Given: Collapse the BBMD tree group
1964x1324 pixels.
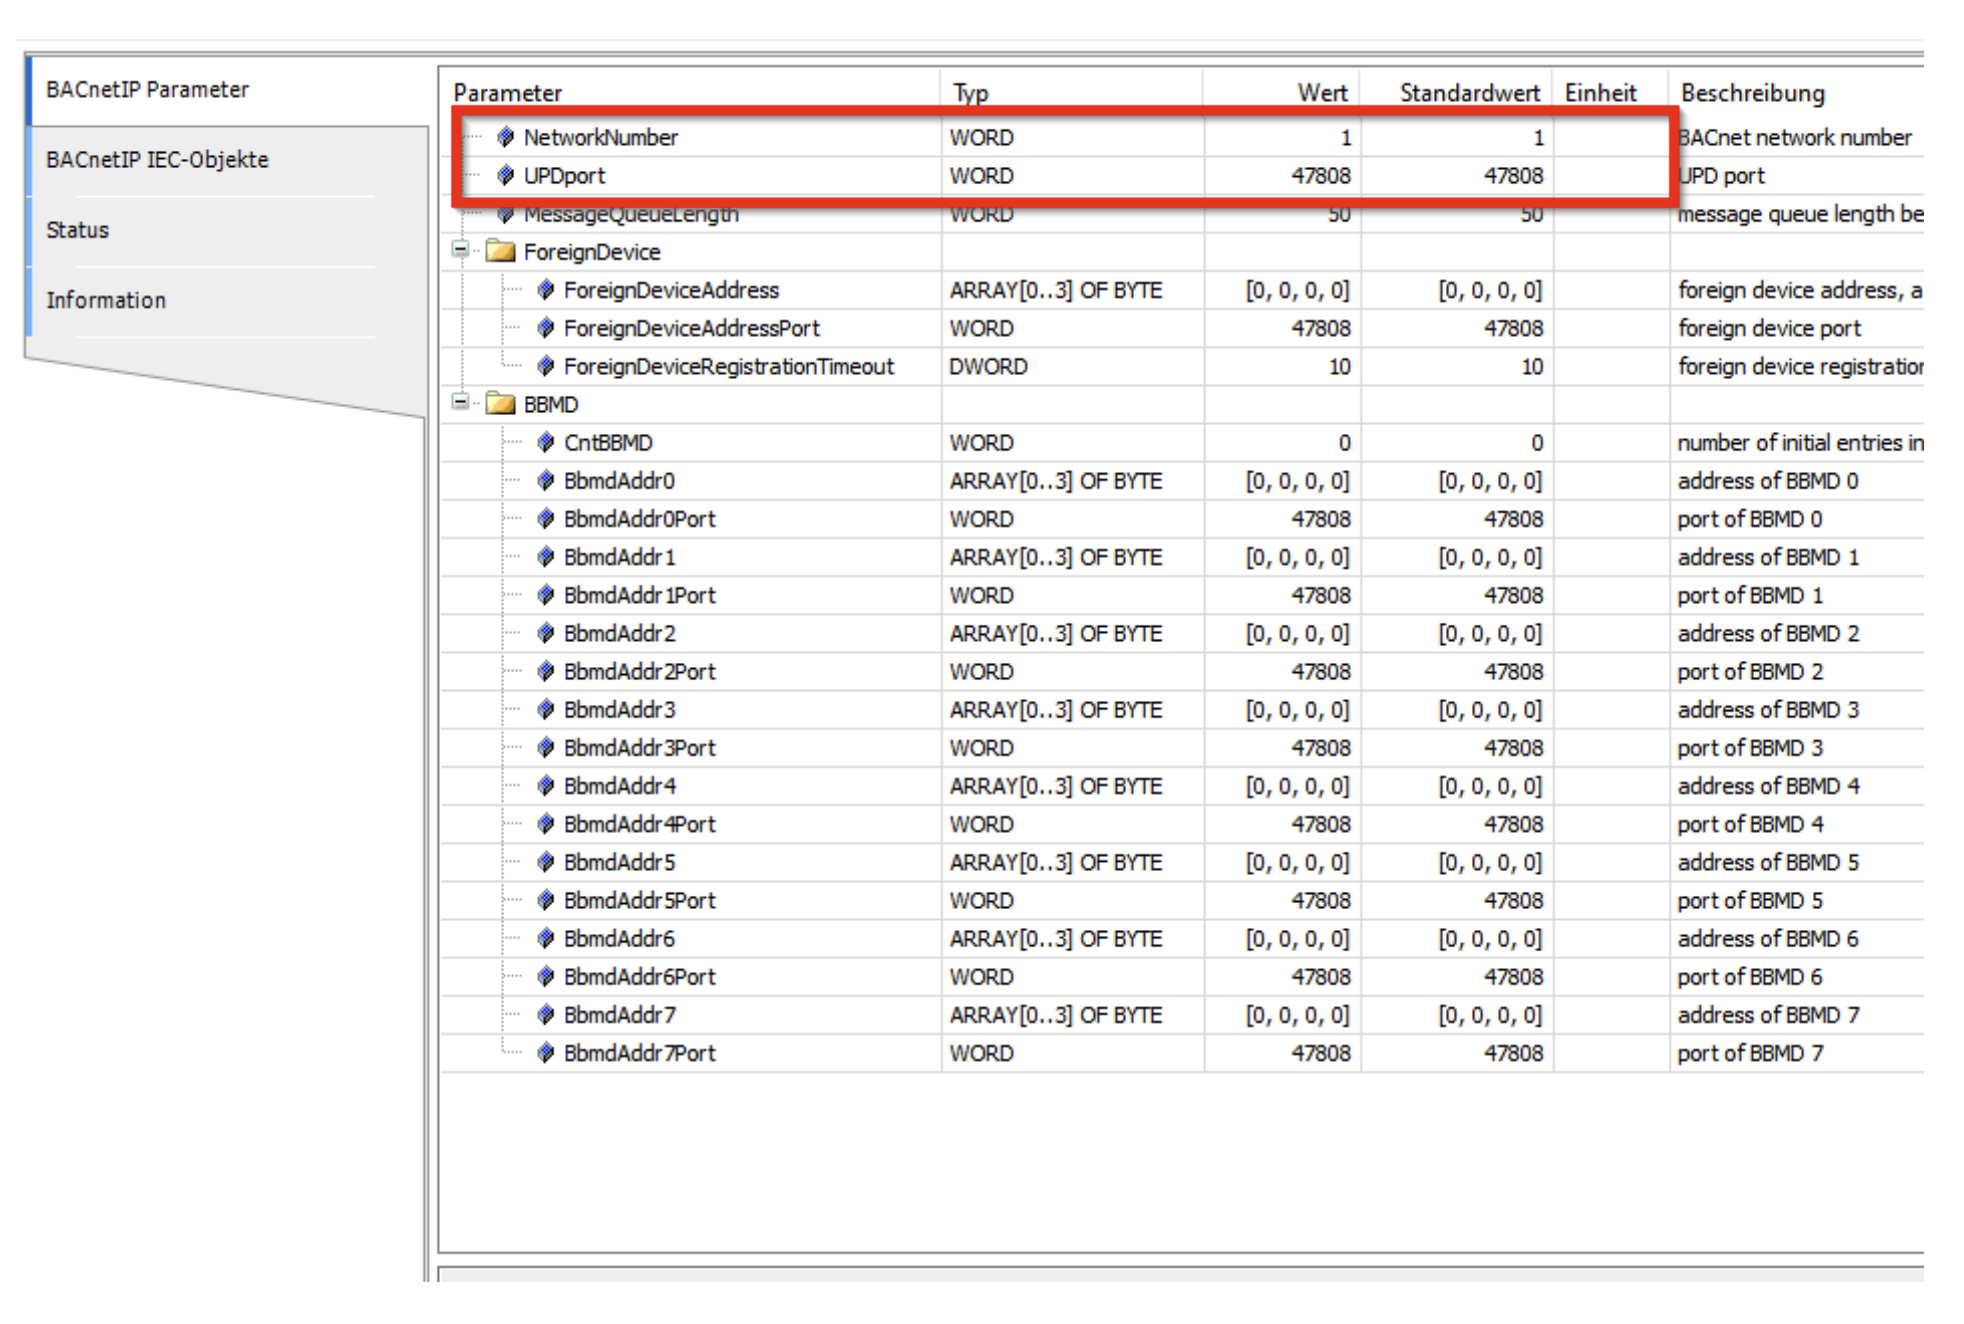Looking at the screenshot, I should pyautogui.click(x=460, y=402).
